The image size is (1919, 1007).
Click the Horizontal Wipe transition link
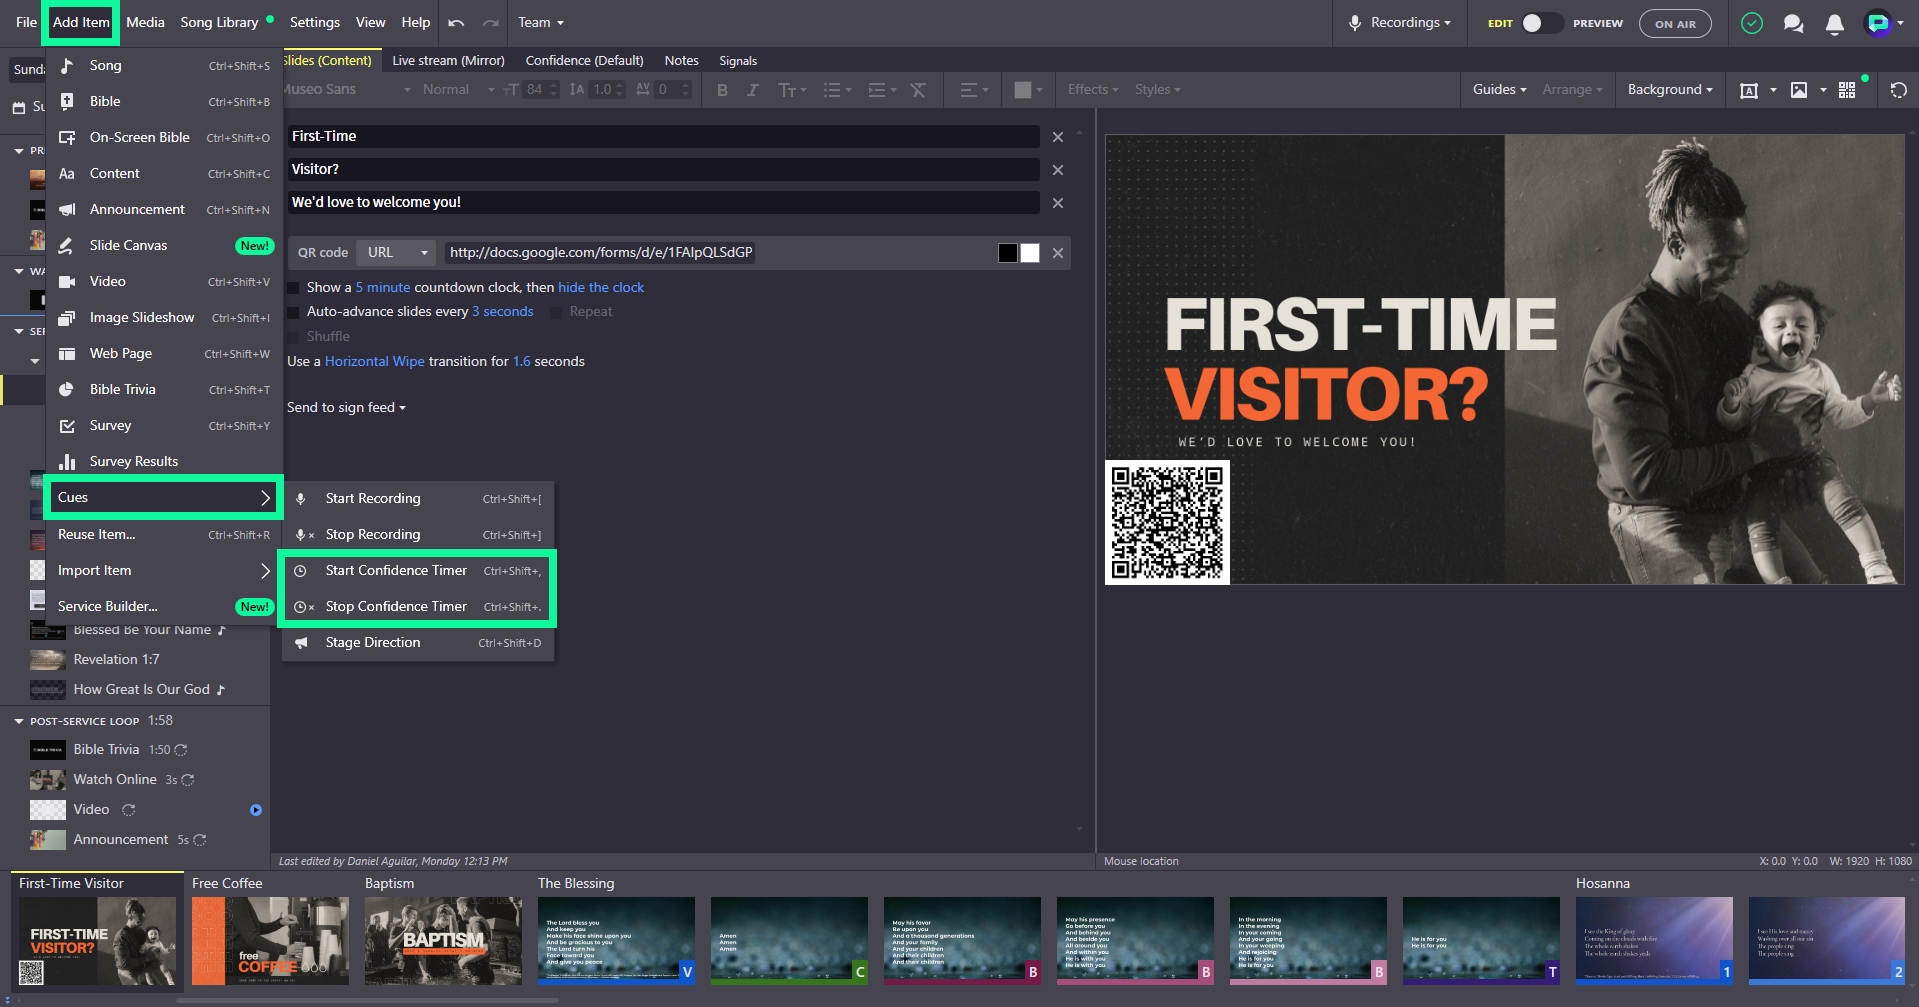click(374, 362)
